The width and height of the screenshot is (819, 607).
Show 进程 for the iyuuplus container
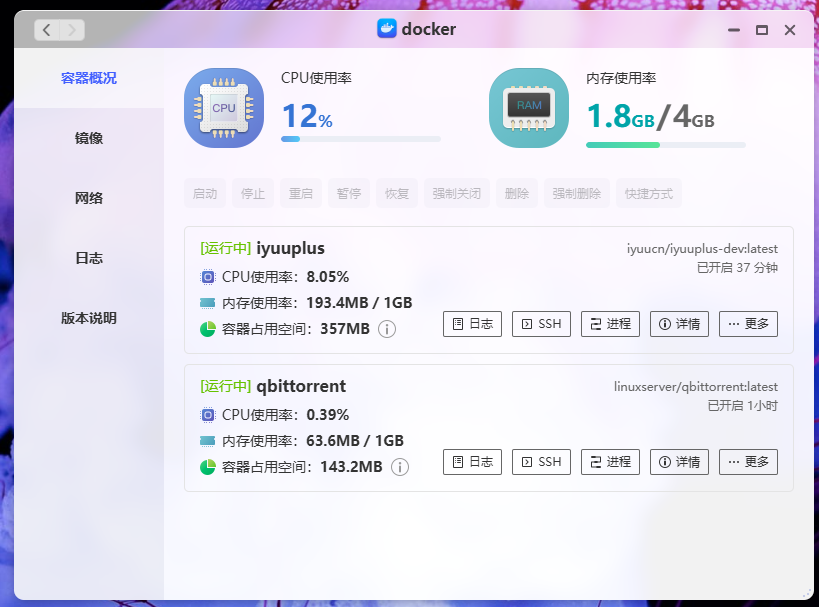click(x=610, y=324)
